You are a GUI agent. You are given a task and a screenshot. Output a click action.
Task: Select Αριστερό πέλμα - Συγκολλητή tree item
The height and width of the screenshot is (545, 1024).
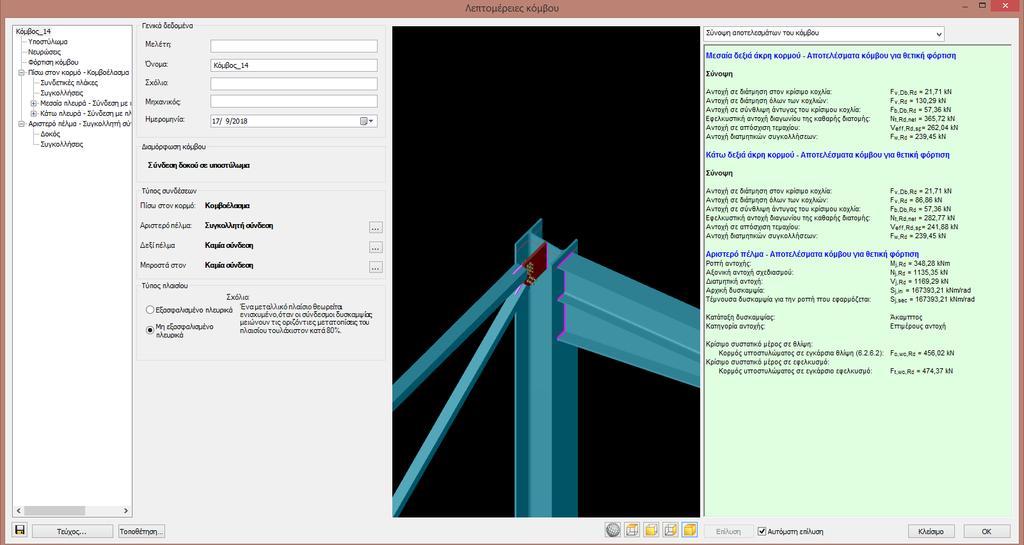coord(79,124)
